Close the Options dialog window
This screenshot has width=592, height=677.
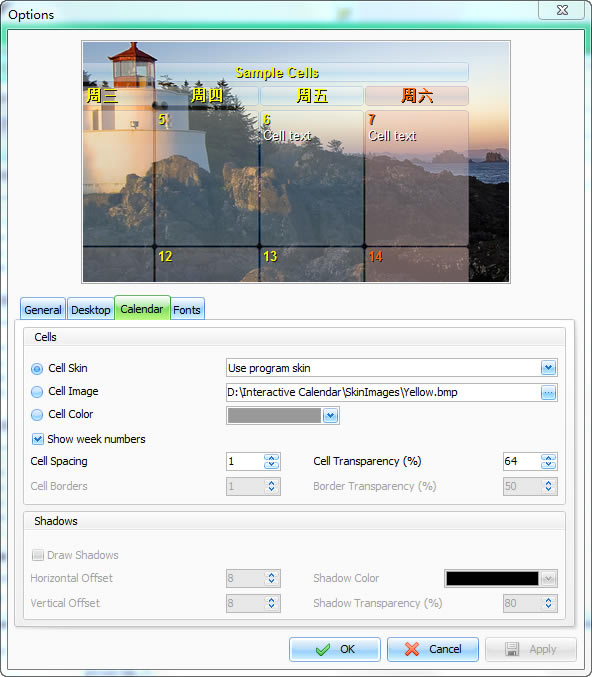[562, 10]
